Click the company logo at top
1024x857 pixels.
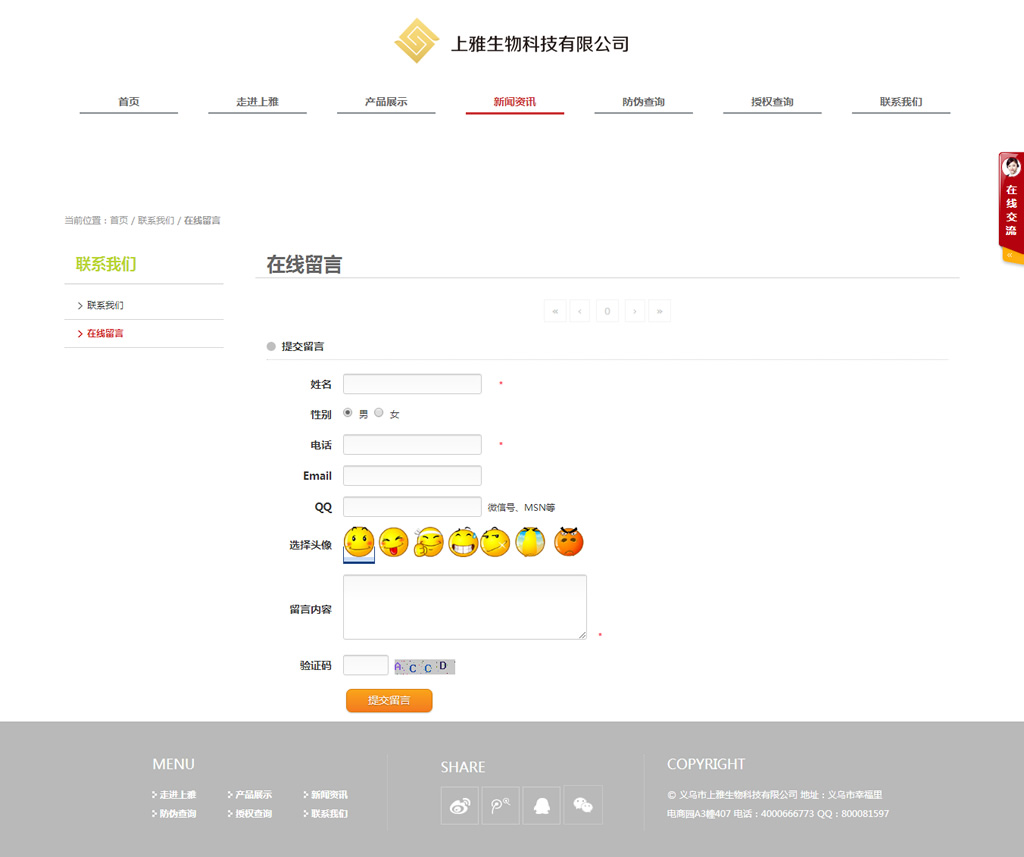click(417, 41)
